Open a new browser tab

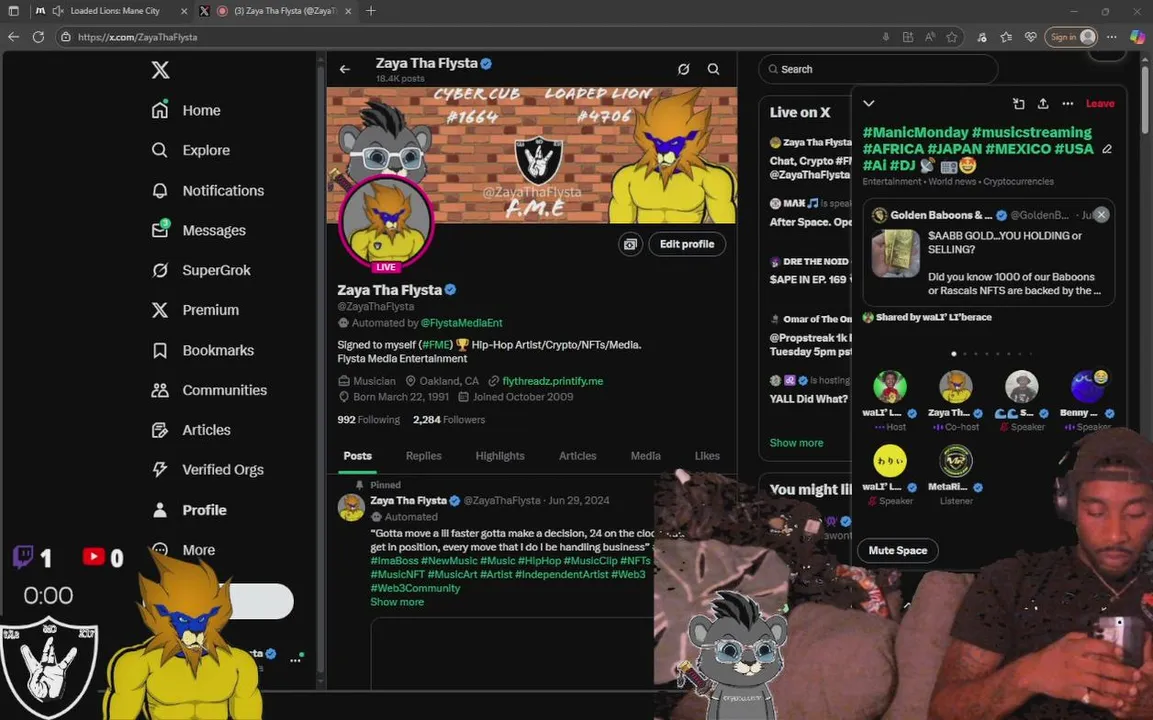coord(371,11)
